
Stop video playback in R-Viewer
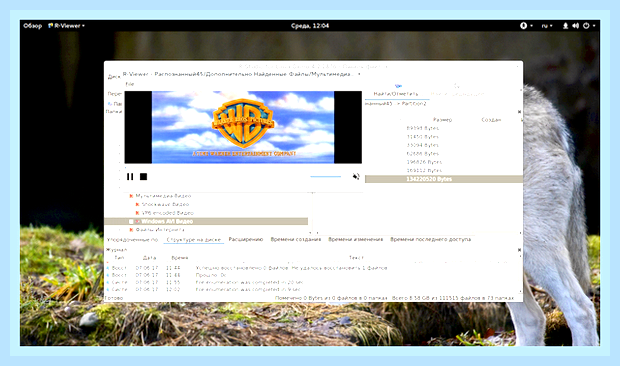[143, 177]
